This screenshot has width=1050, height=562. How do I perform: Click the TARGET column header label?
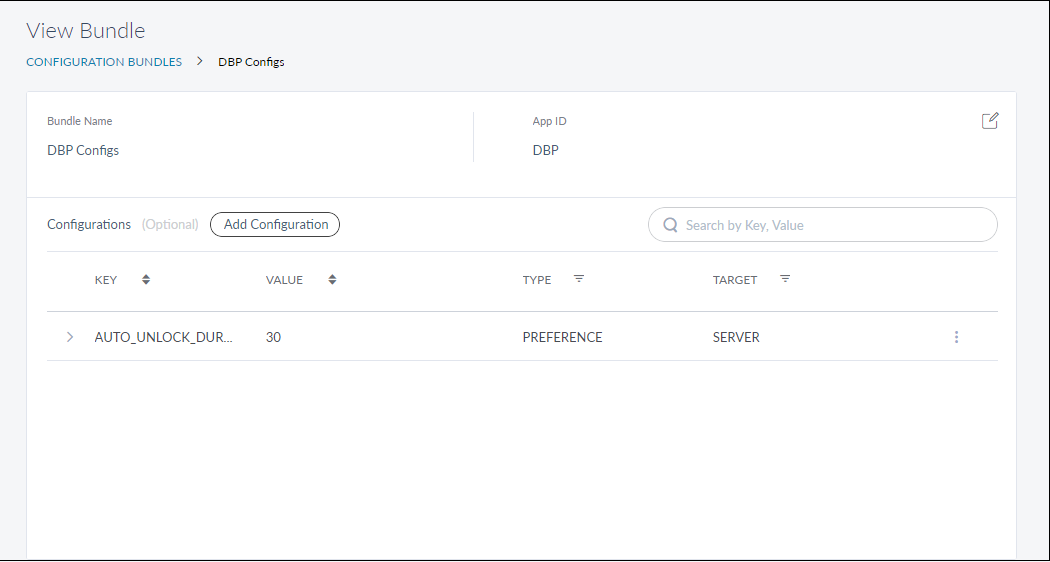pyautogui.click(x=735, y=280)
